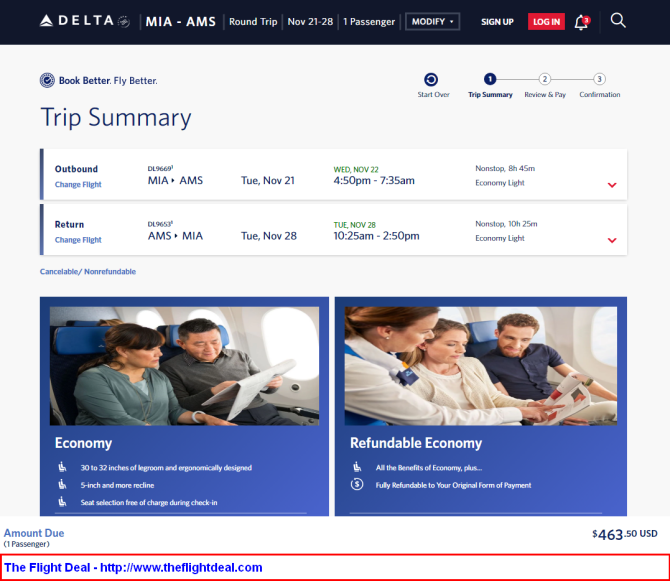Click Nonstop, 10h 25m text

[x=506, y=224]
